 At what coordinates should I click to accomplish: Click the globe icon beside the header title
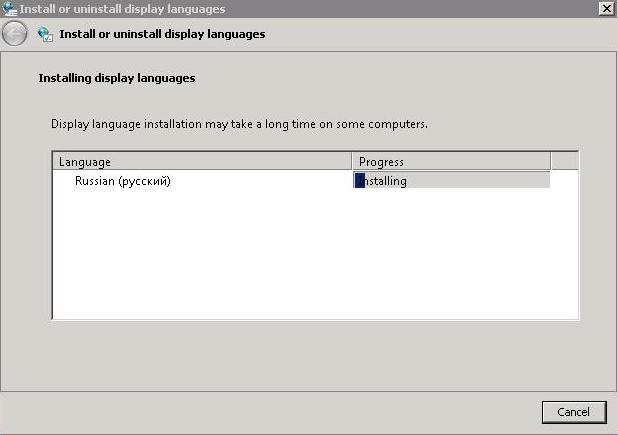tap(45, 34)
